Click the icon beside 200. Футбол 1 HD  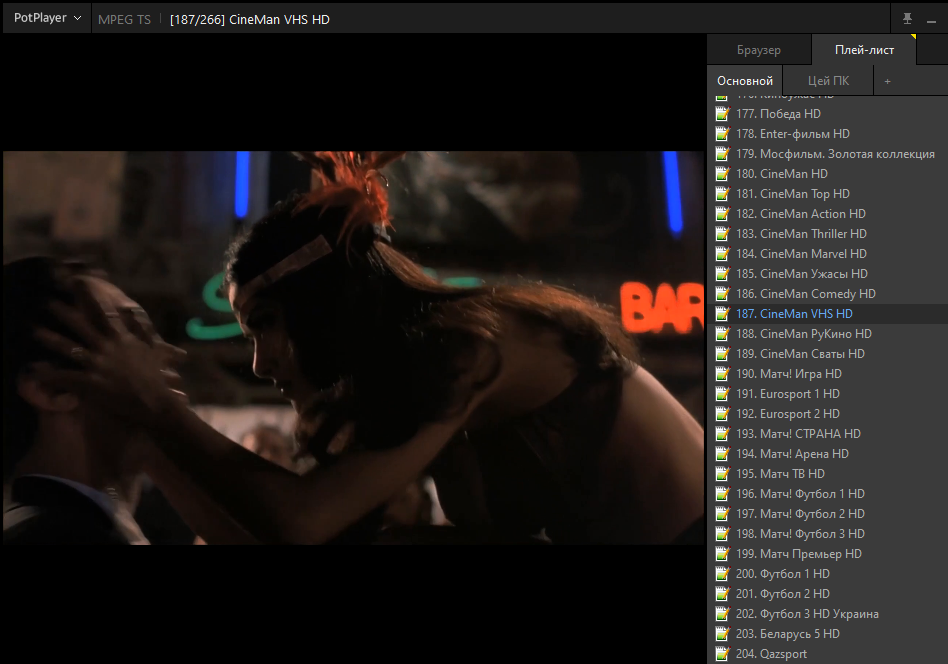722,573
